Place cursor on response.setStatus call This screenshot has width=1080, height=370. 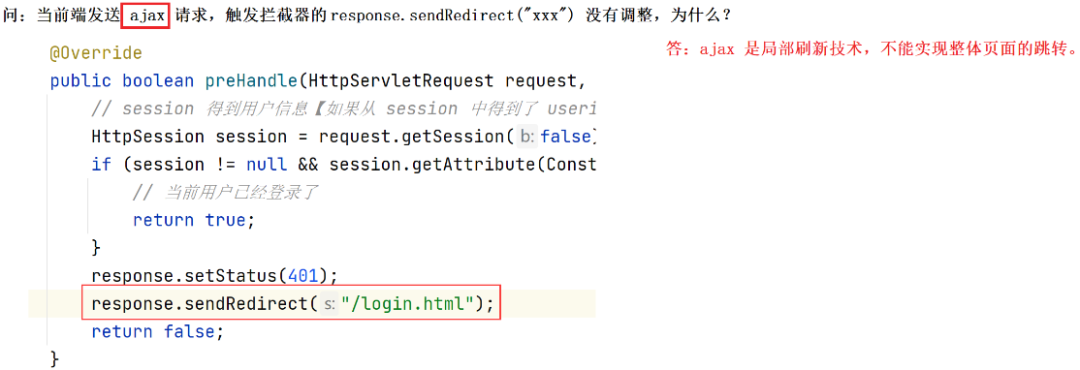215,276
